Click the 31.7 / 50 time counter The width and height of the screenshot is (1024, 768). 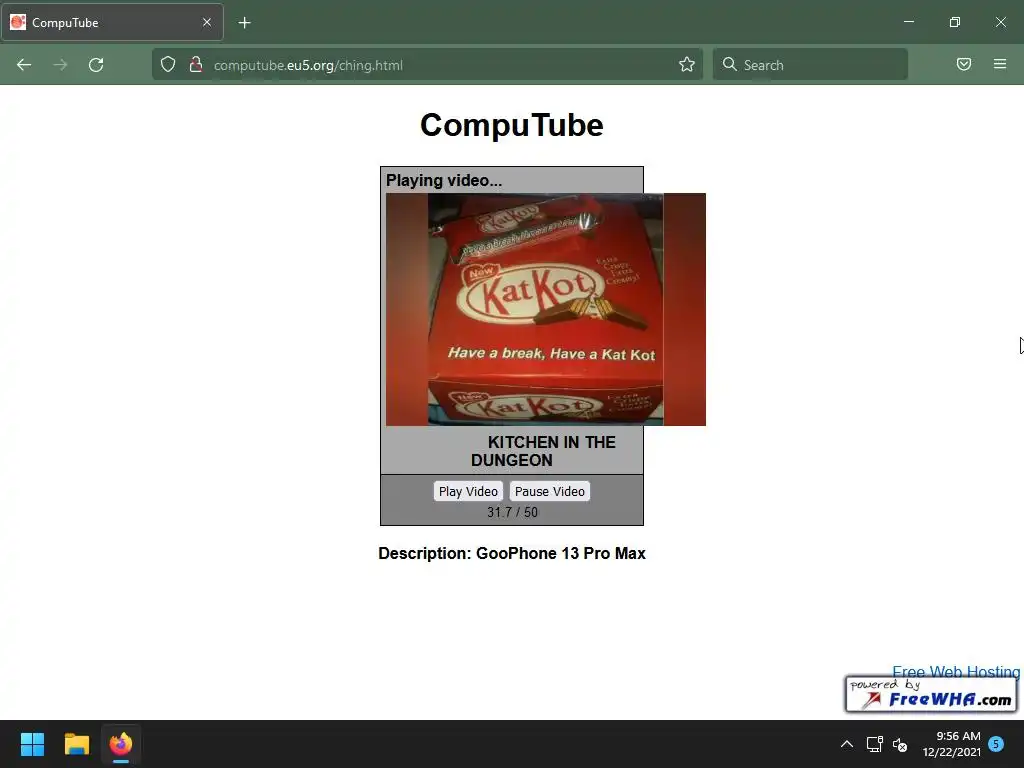[x=512, y=512]
